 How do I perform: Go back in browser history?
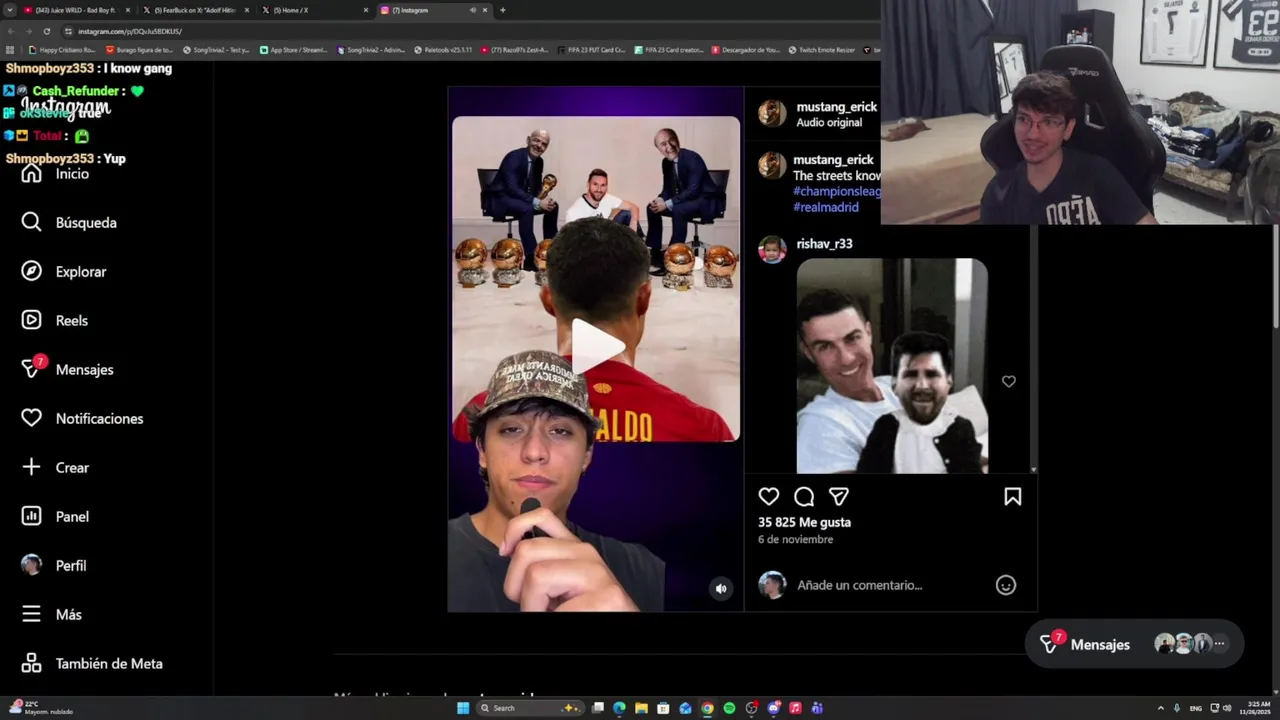click(11, 31)
